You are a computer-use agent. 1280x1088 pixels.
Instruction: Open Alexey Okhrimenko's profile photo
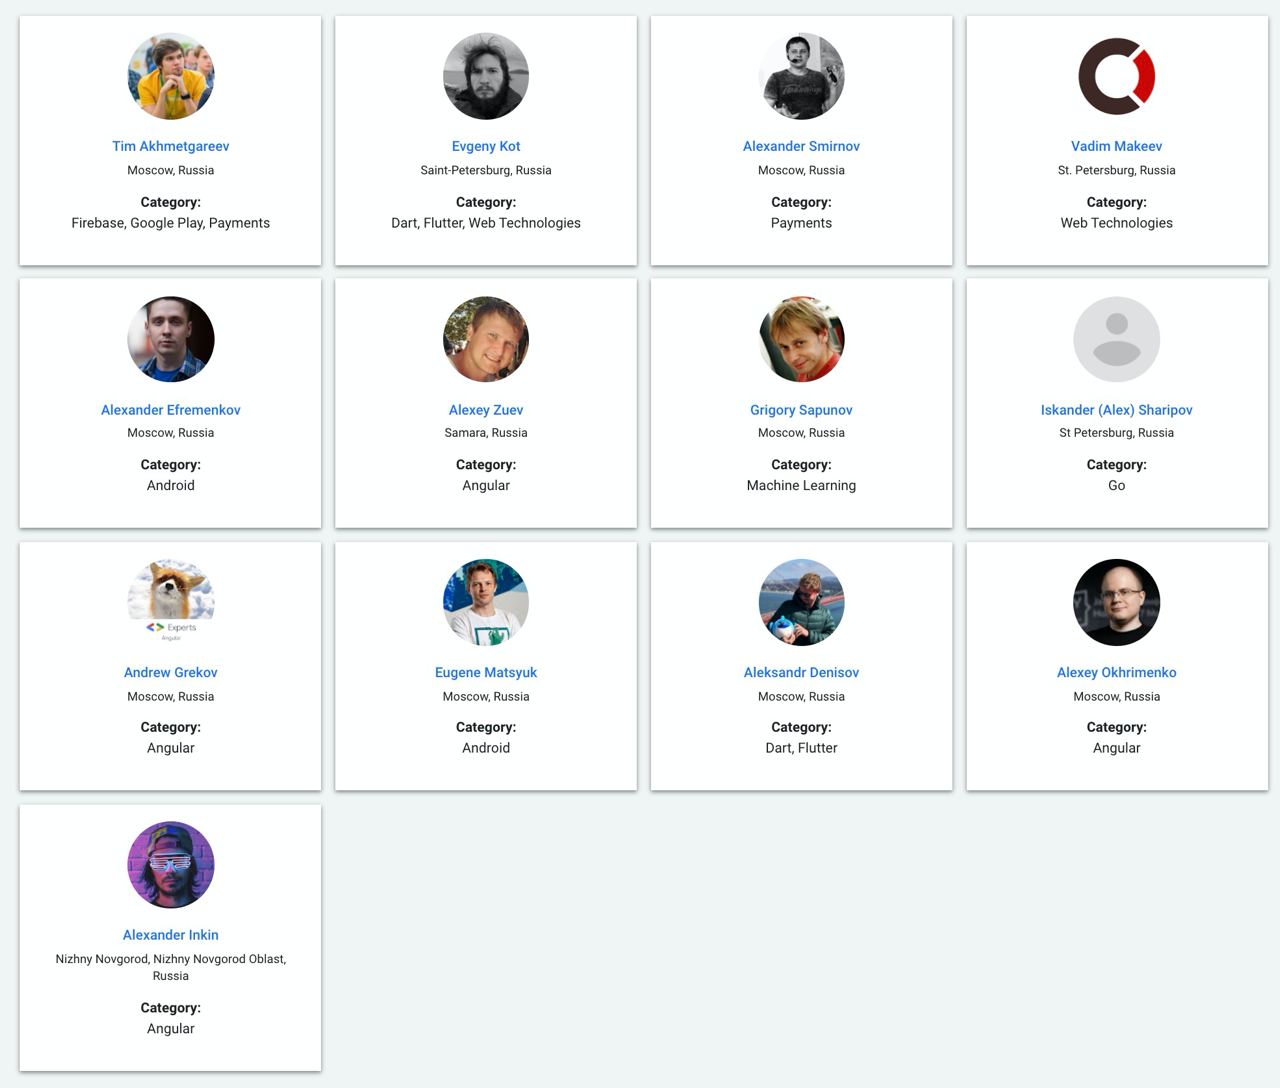click(x=1117, y=602)
